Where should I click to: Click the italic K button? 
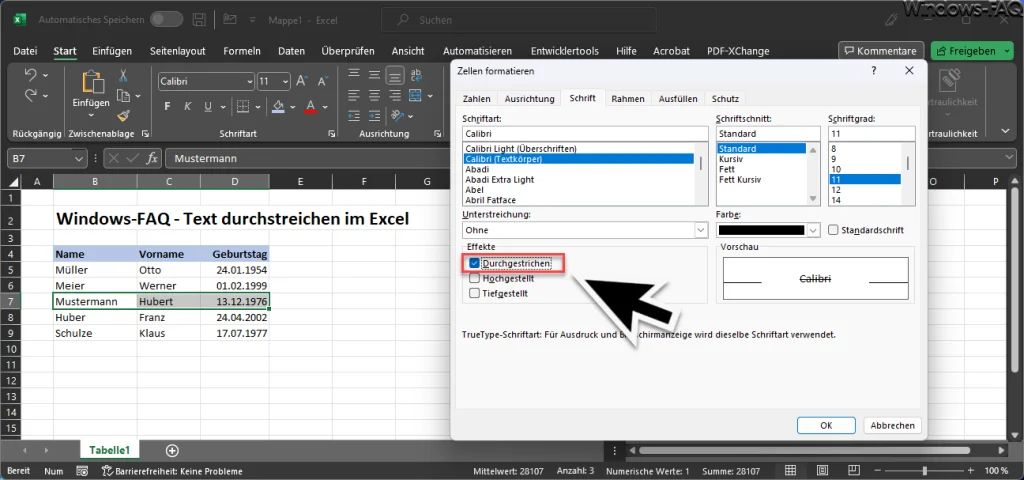(188, 106)
